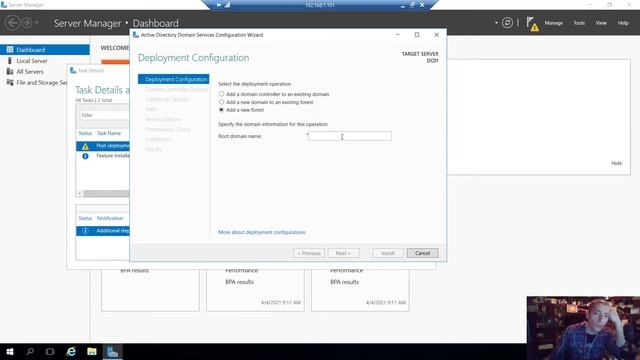Select Add a new domain to existing forest
The height and width of the screenshot is (360, 640).
(222, 102)
